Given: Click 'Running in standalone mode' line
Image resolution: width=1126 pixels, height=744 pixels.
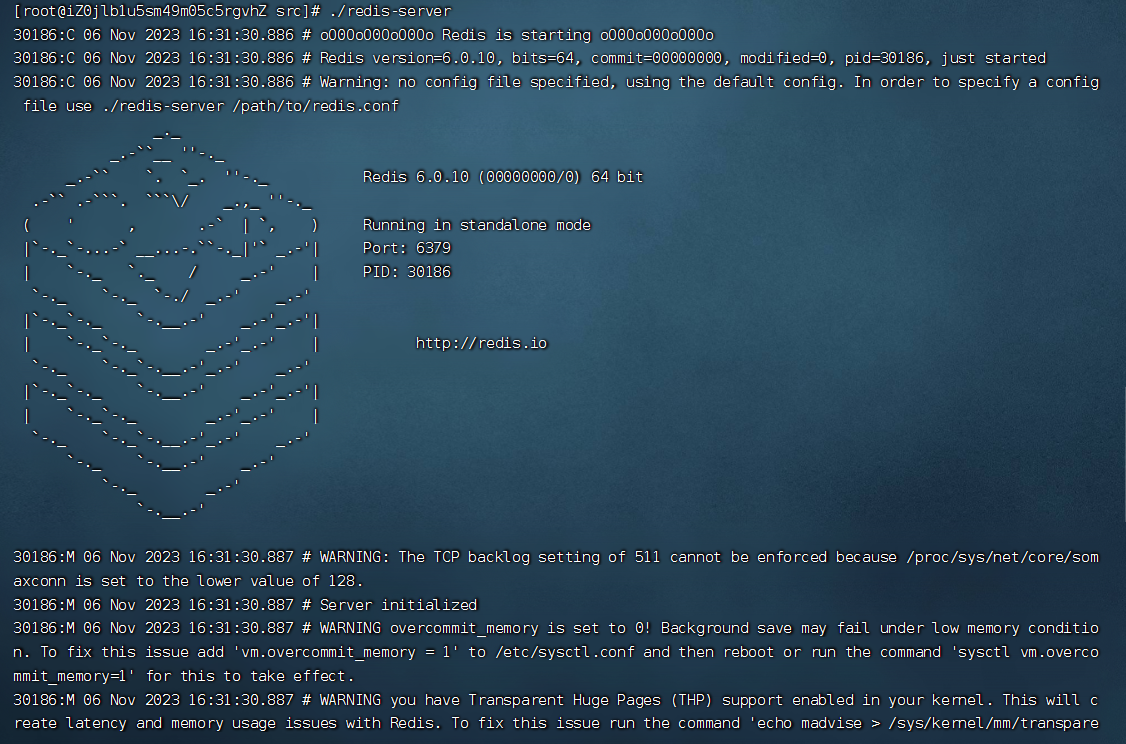Looking at the screenshot, I should 477,225.
